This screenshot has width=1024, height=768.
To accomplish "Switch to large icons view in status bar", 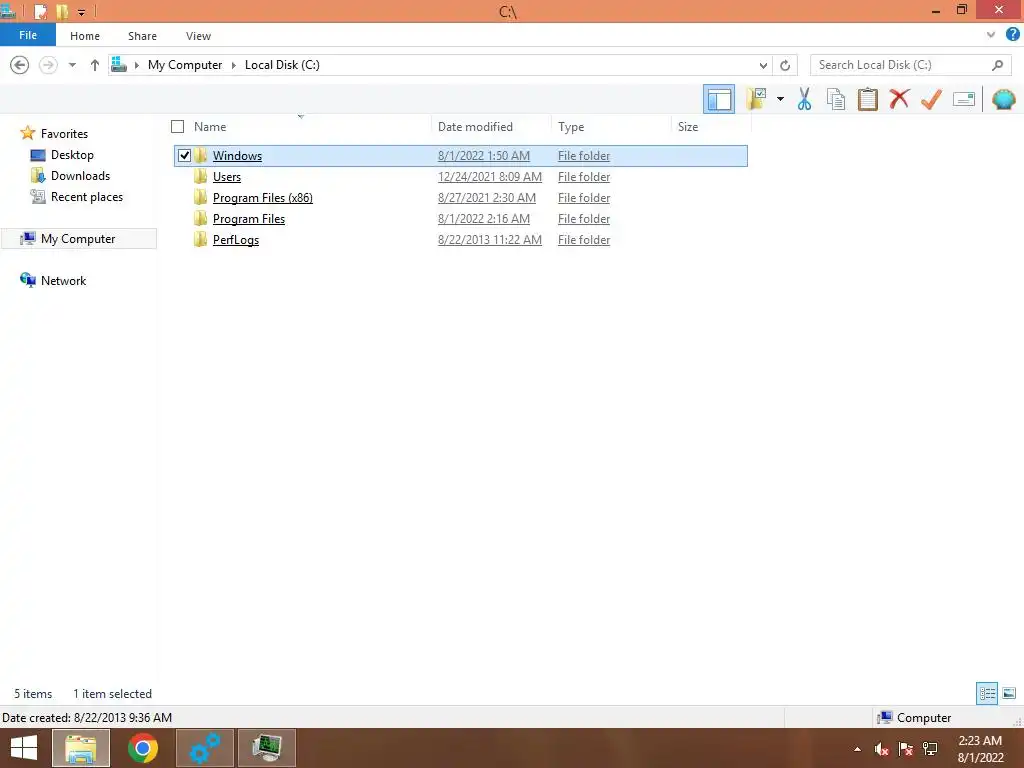I will click(1009, 693).
